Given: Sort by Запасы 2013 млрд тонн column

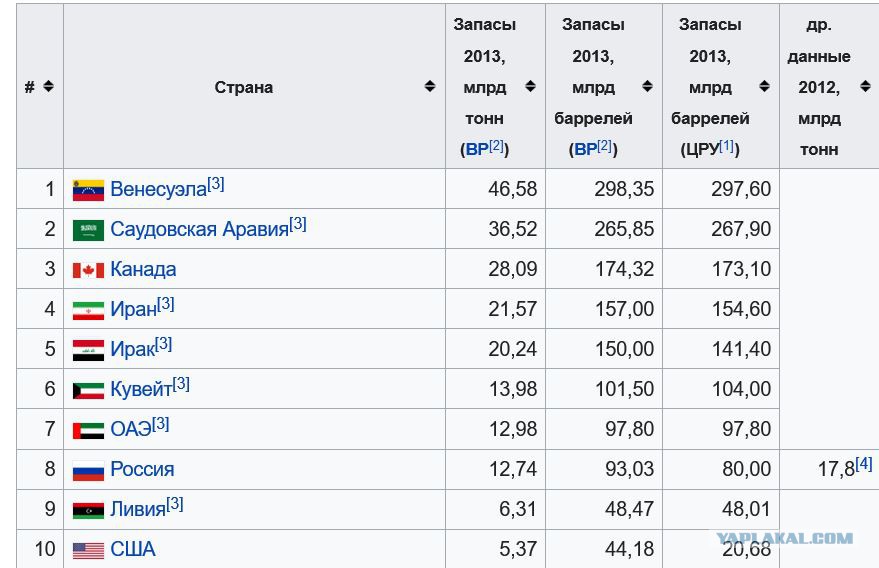Looking at the screenshot, I should point(530,86).
